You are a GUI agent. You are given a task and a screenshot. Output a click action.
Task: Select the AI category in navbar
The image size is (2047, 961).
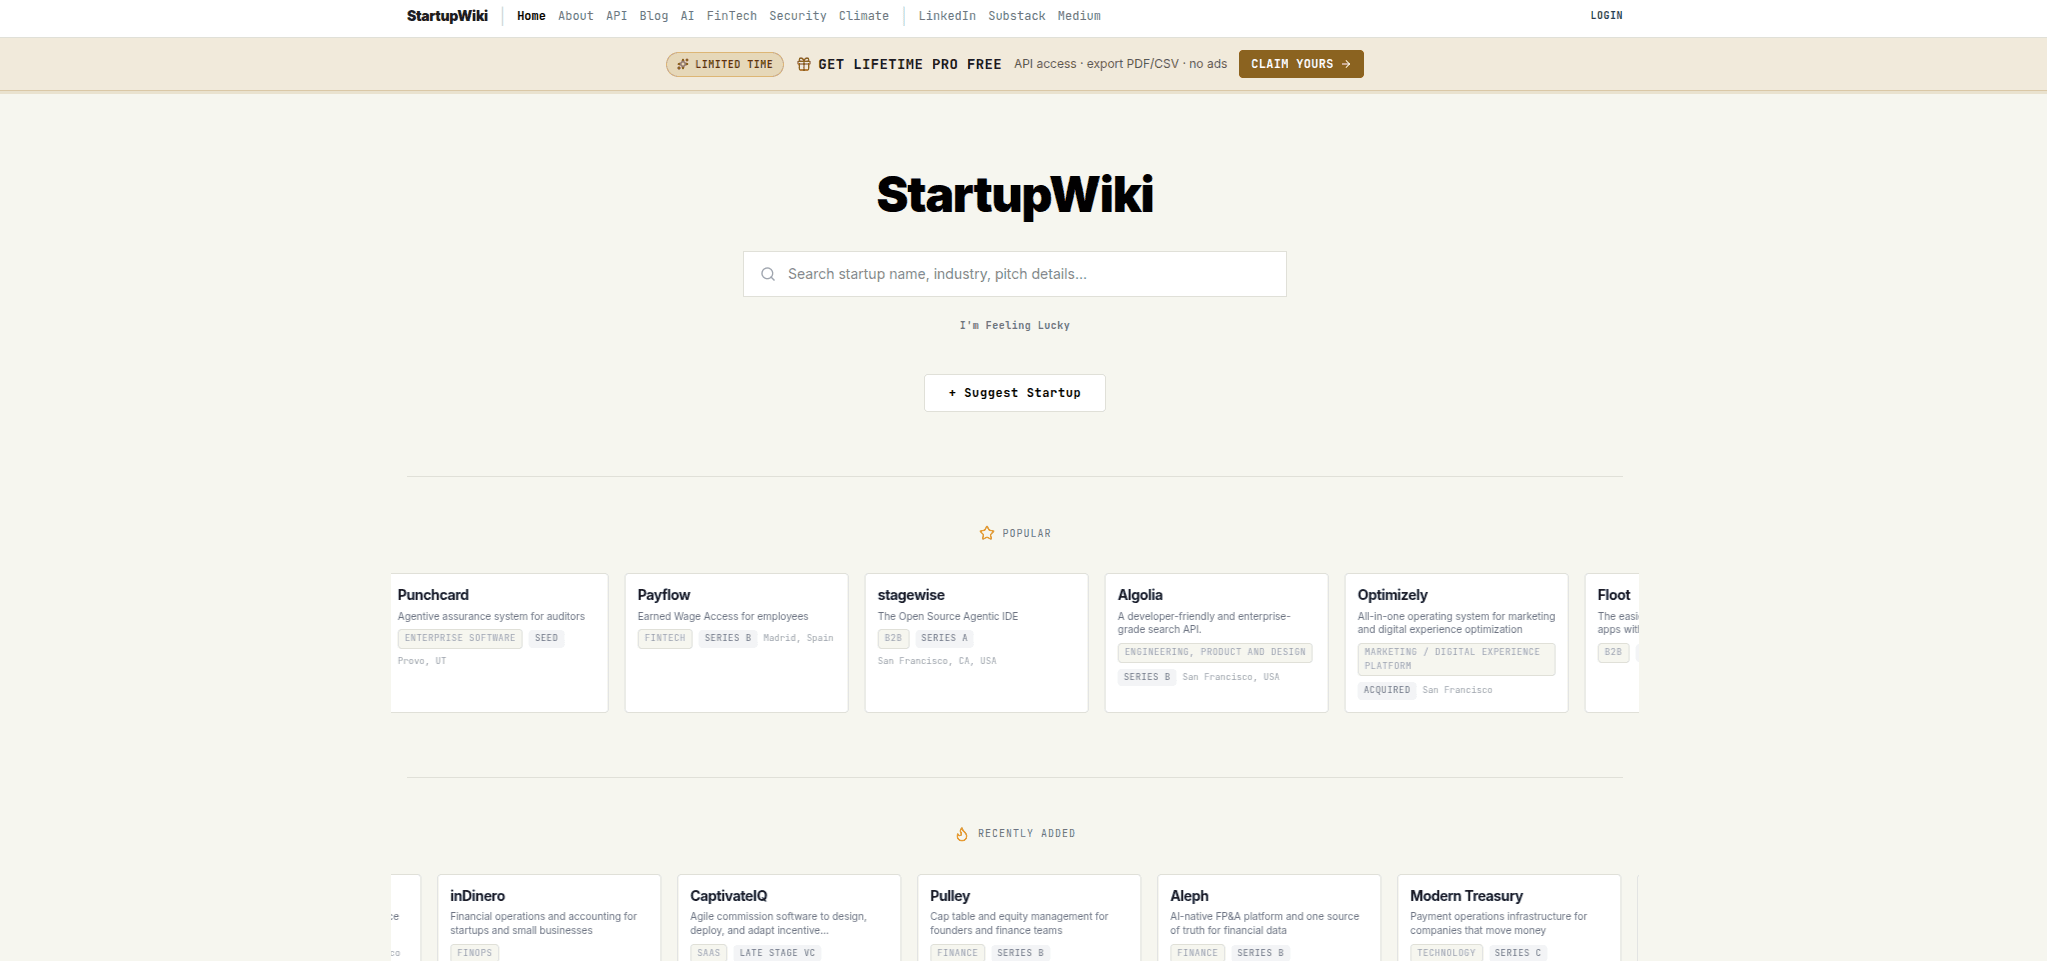(x=688, y=16)
